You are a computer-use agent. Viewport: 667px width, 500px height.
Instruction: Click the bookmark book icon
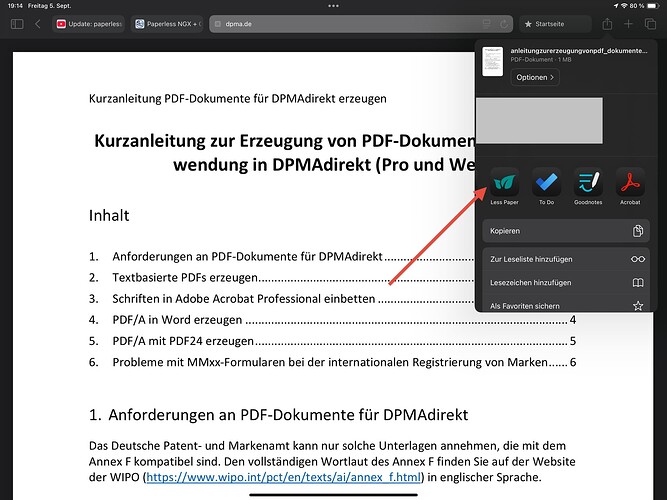638,283
